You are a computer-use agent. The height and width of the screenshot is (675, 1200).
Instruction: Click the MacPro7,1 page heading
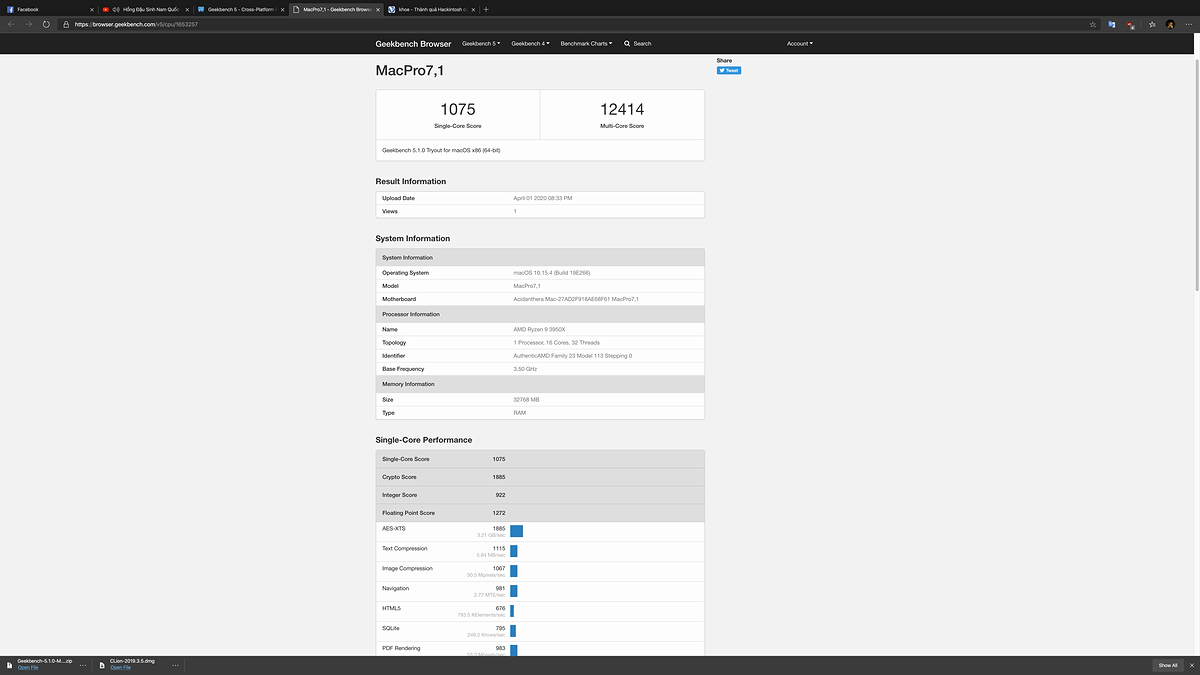[409, 71]
